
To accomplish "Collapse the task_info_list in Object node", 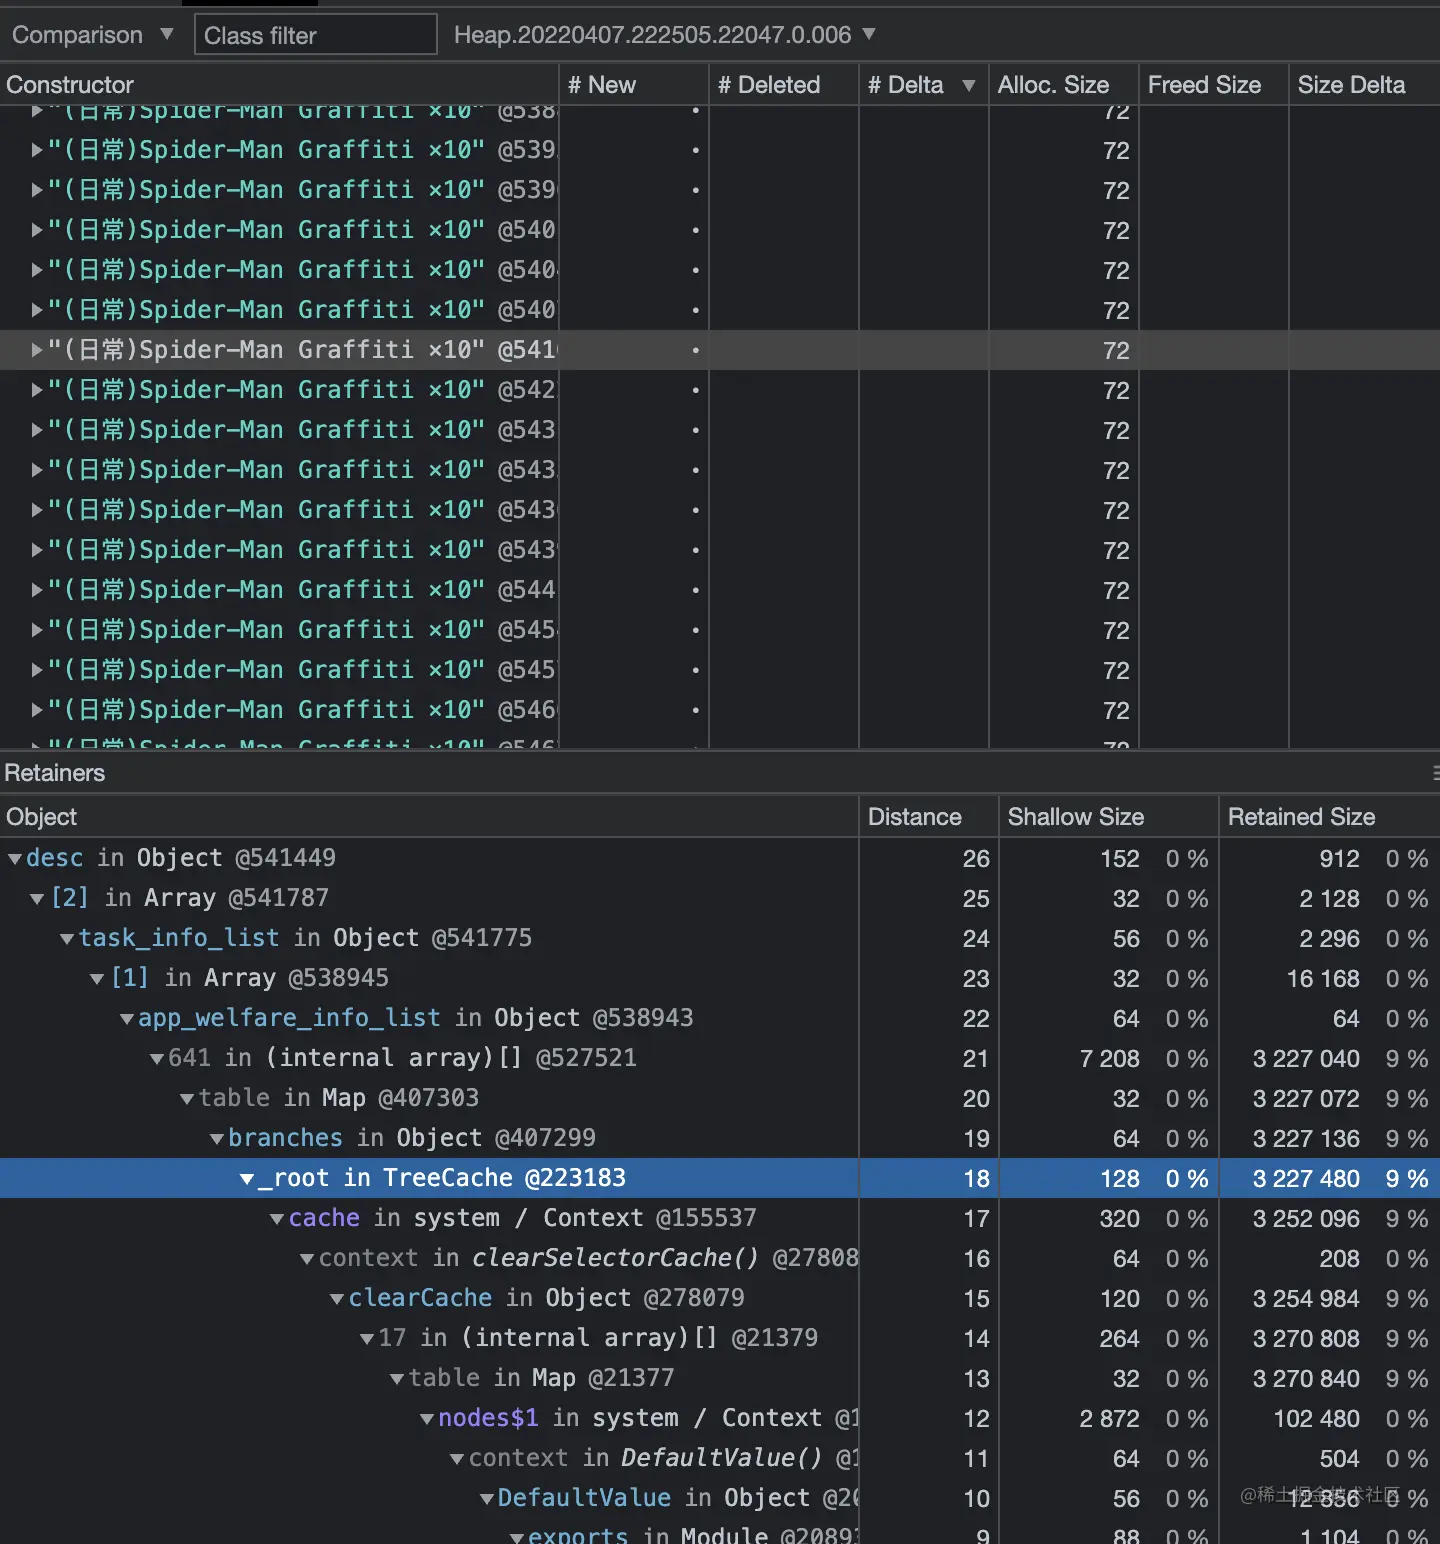I will tap(67, 939).
